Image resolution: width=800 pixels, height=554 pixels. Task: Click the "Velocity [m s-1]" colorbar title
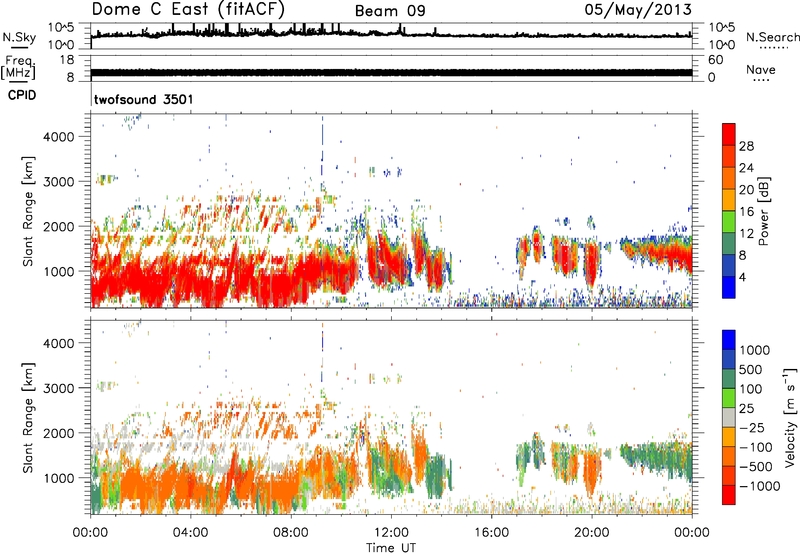point(791,417)
